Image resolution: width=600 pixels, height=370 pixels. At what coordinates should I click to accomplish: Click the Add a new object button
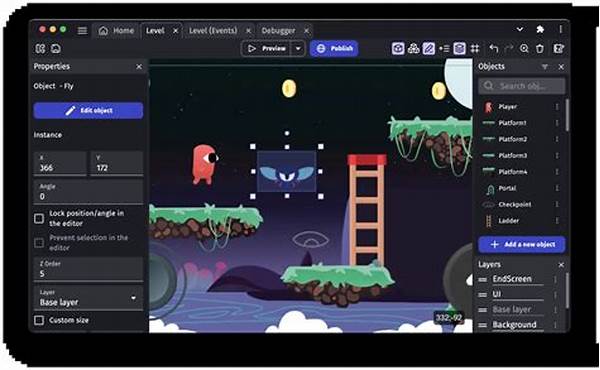tap(522, 244)
